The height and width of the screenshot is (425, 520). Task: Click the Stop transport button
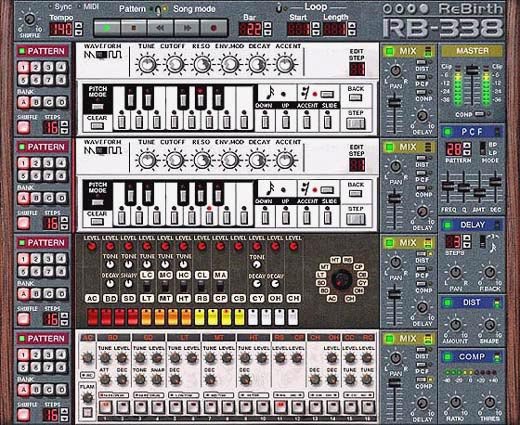[134, 28]
